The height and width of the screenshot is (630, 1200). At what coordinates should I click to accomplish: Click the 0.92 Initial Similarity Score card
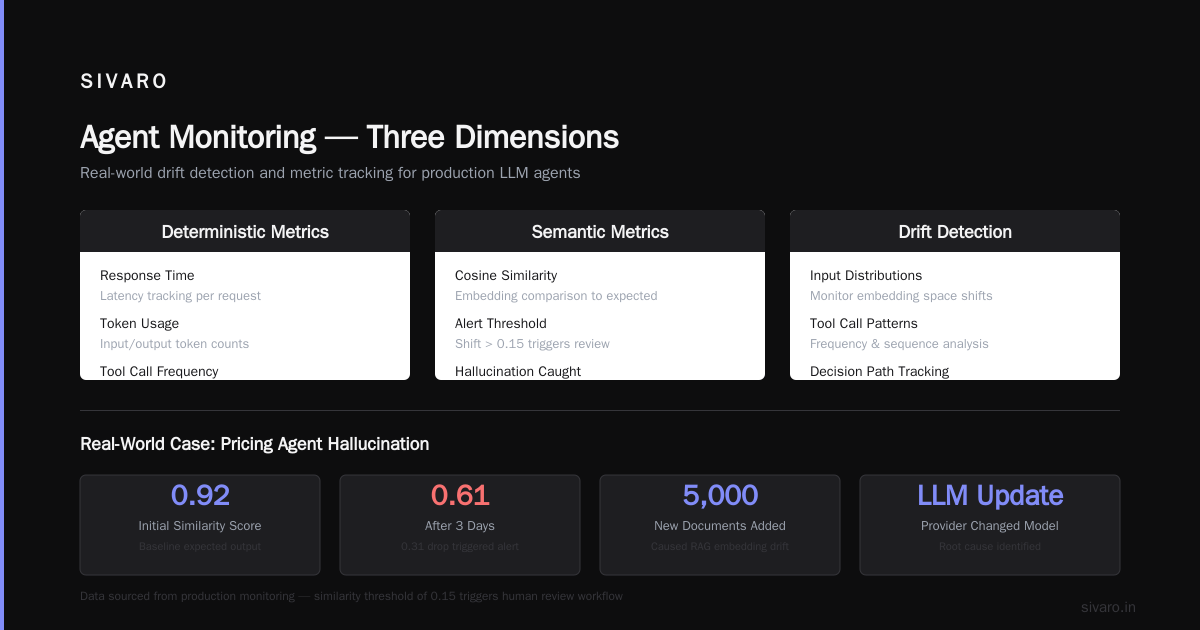[200, 525]
